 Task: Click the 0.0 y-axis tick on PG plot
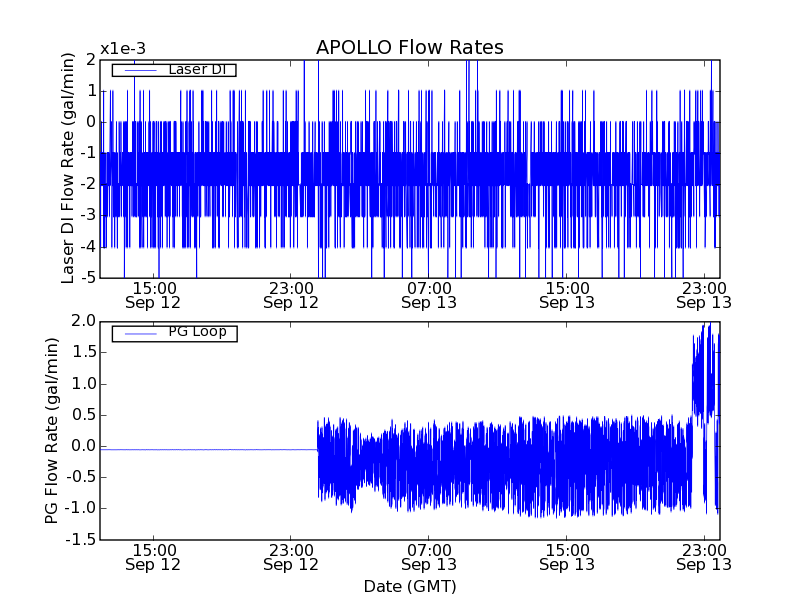(82, 446)
